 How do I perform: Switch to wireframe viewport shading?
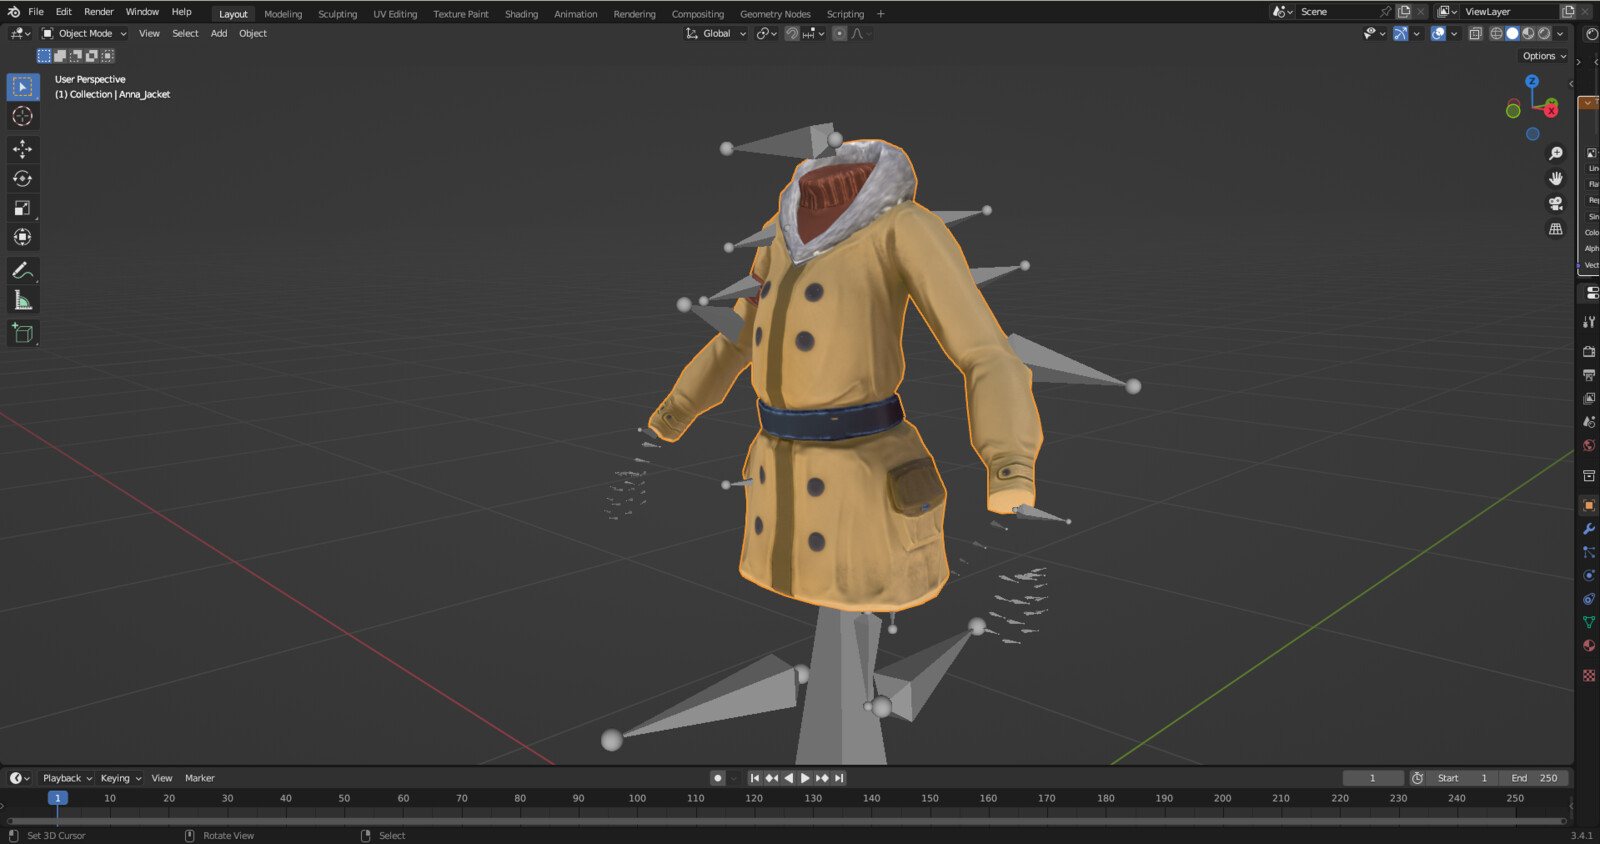(x=1497, y=34)
